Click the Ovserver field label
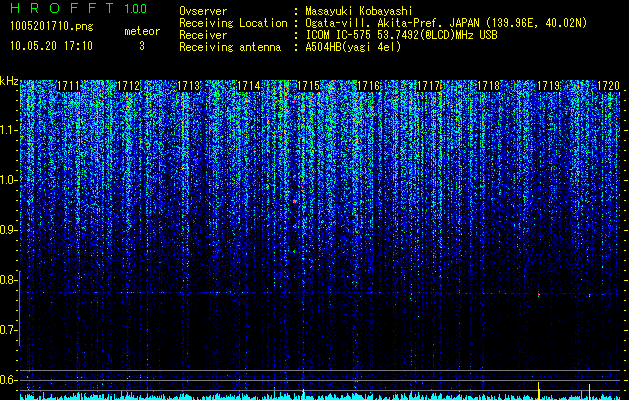Viewport: 629px width, 400px height. (x=203, y=11)
